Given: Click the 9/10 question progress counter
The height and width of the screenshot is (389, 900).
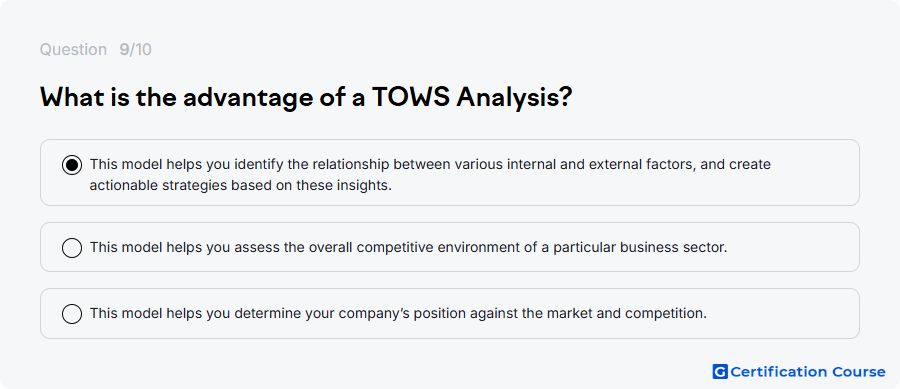Looking at the screenshot, I should click(x=135, y=50).
